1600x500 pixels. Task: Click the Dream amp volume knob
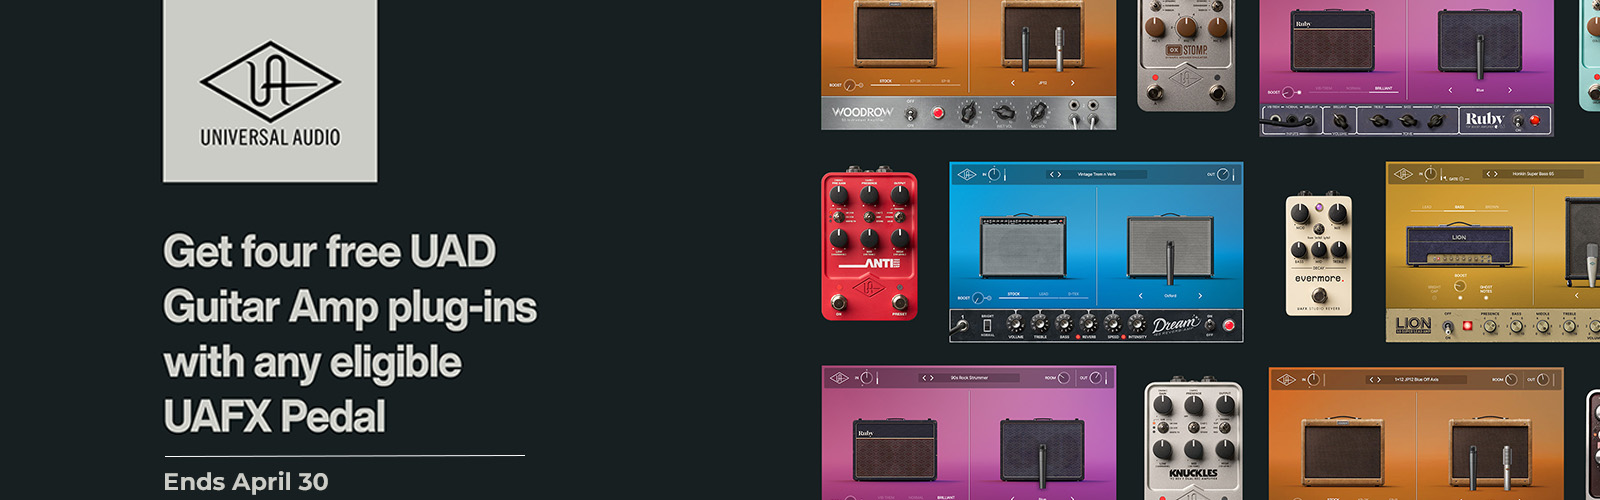pos(1015,323)
